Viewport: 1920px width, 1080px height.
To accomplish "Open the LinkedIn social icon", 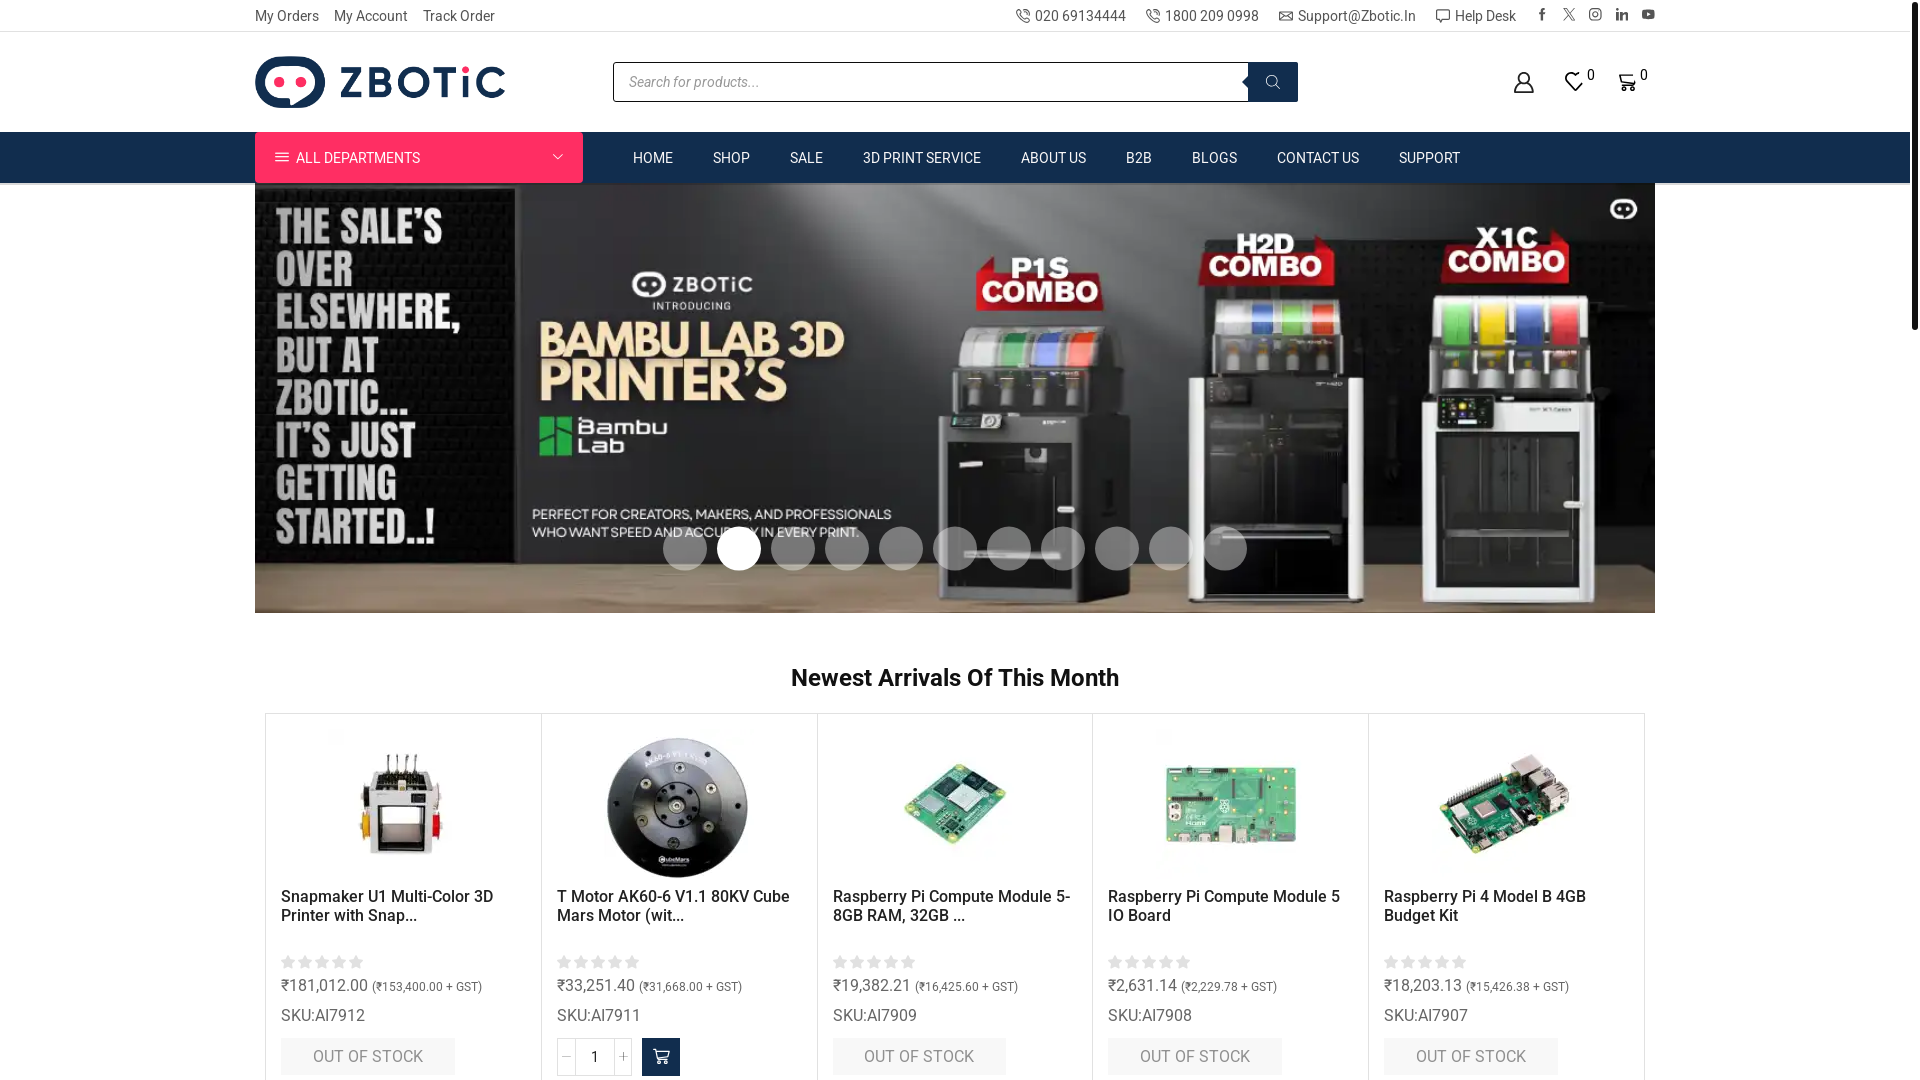I will (1622, 15).
